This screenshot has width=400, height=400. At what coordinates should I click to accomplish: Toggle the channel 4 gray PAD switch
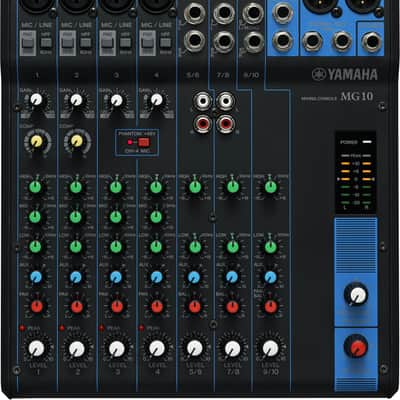(147, 43)
